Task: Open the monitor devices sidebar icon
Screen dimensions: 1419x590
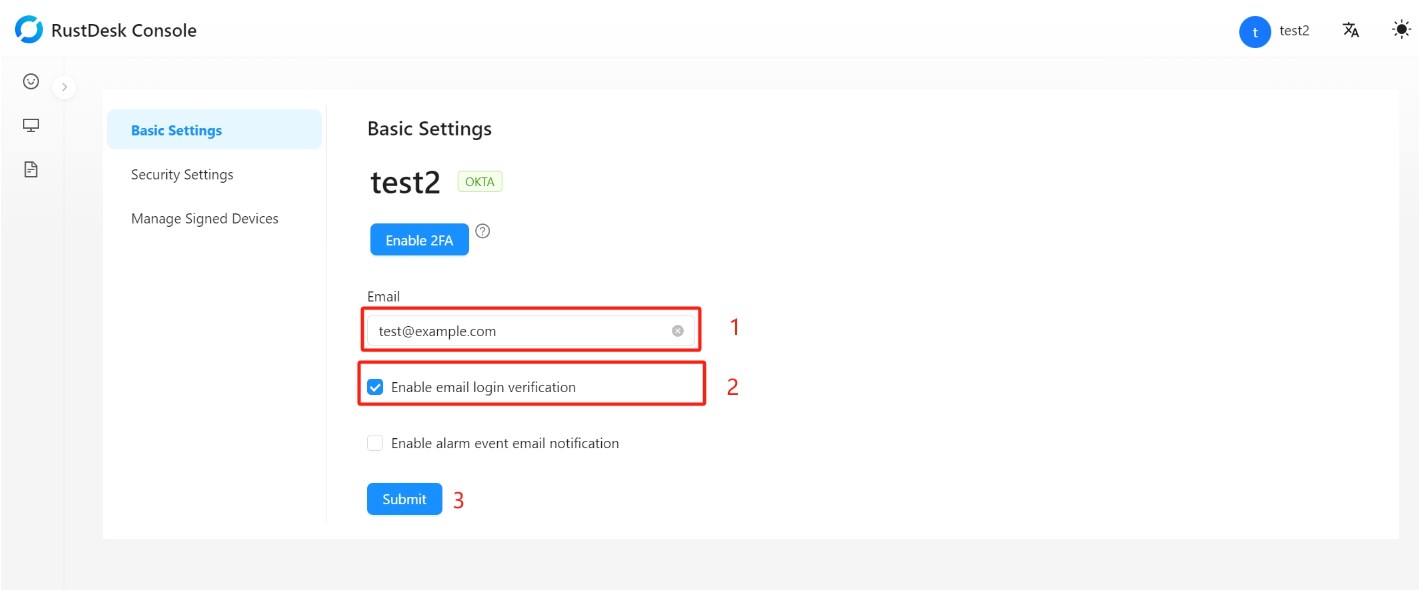Action: (x=31, y=125)
